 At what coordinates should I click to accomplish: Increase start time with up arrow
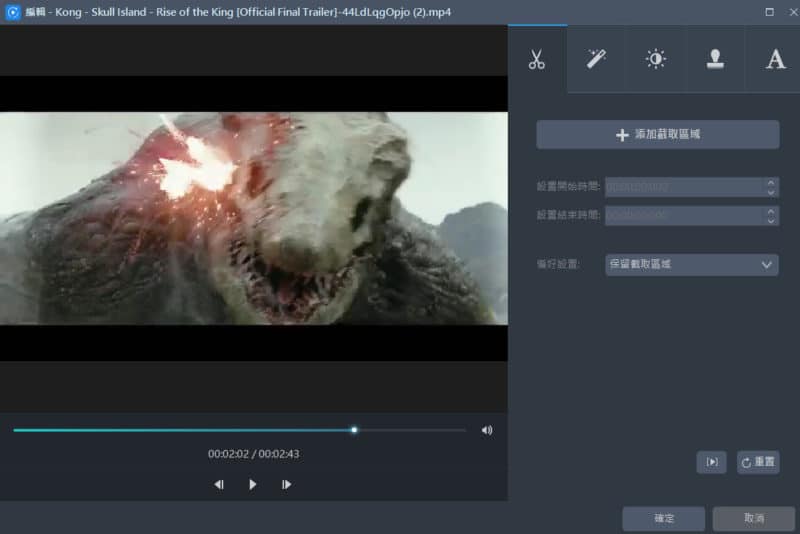coord(771,182)
